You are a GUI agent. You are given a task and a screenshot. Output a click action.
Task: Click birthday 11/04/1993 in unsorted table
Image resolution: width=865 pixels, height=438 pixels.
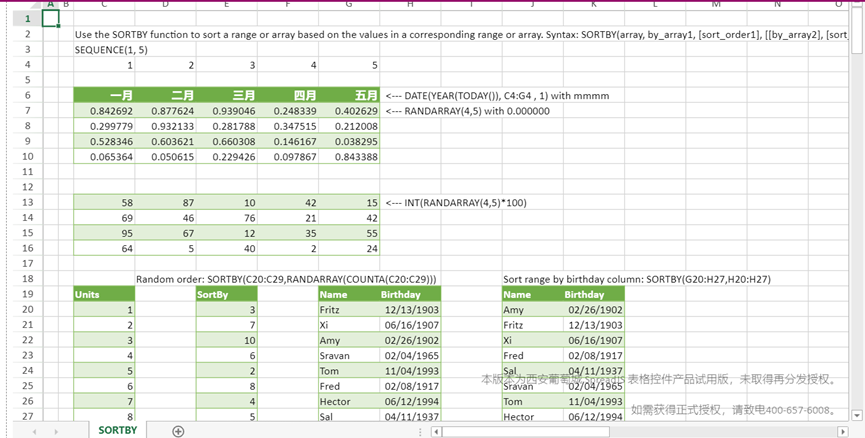click(410, 371)
